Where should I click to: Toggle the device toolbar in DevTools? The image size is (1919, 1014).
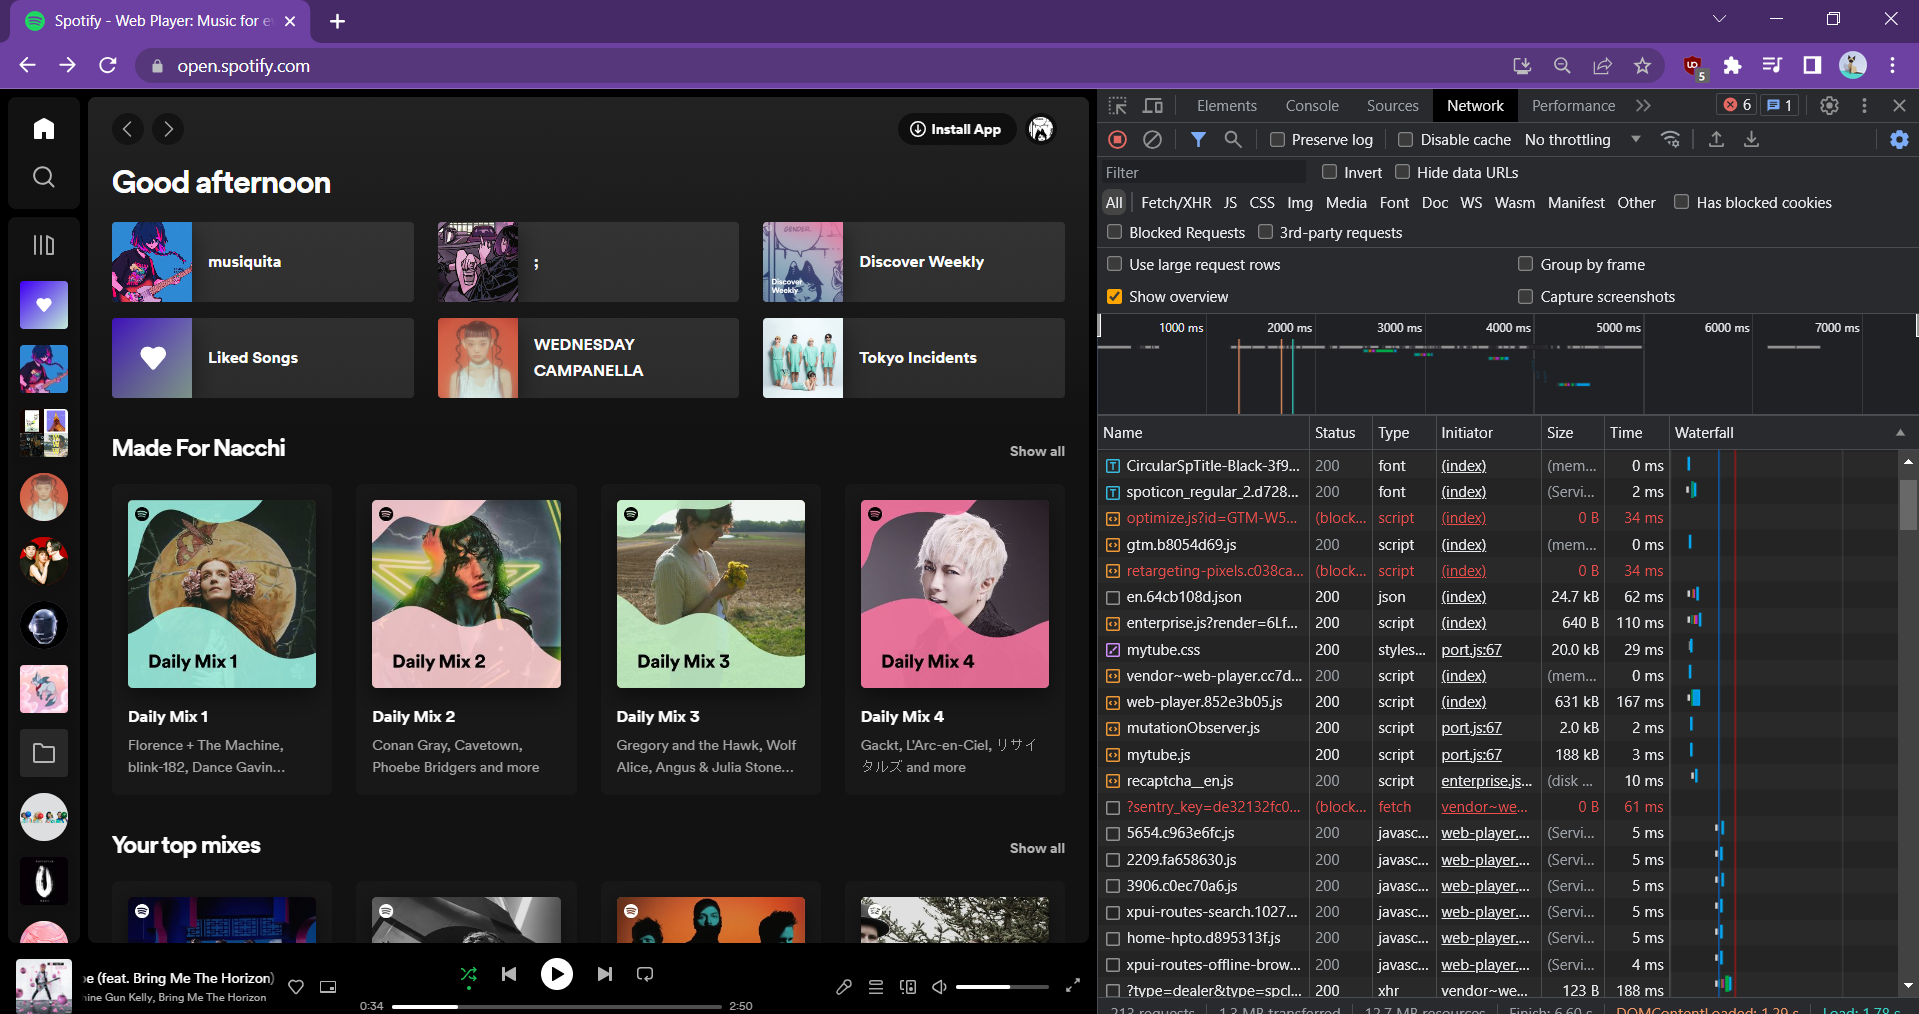click(1152, 105)
